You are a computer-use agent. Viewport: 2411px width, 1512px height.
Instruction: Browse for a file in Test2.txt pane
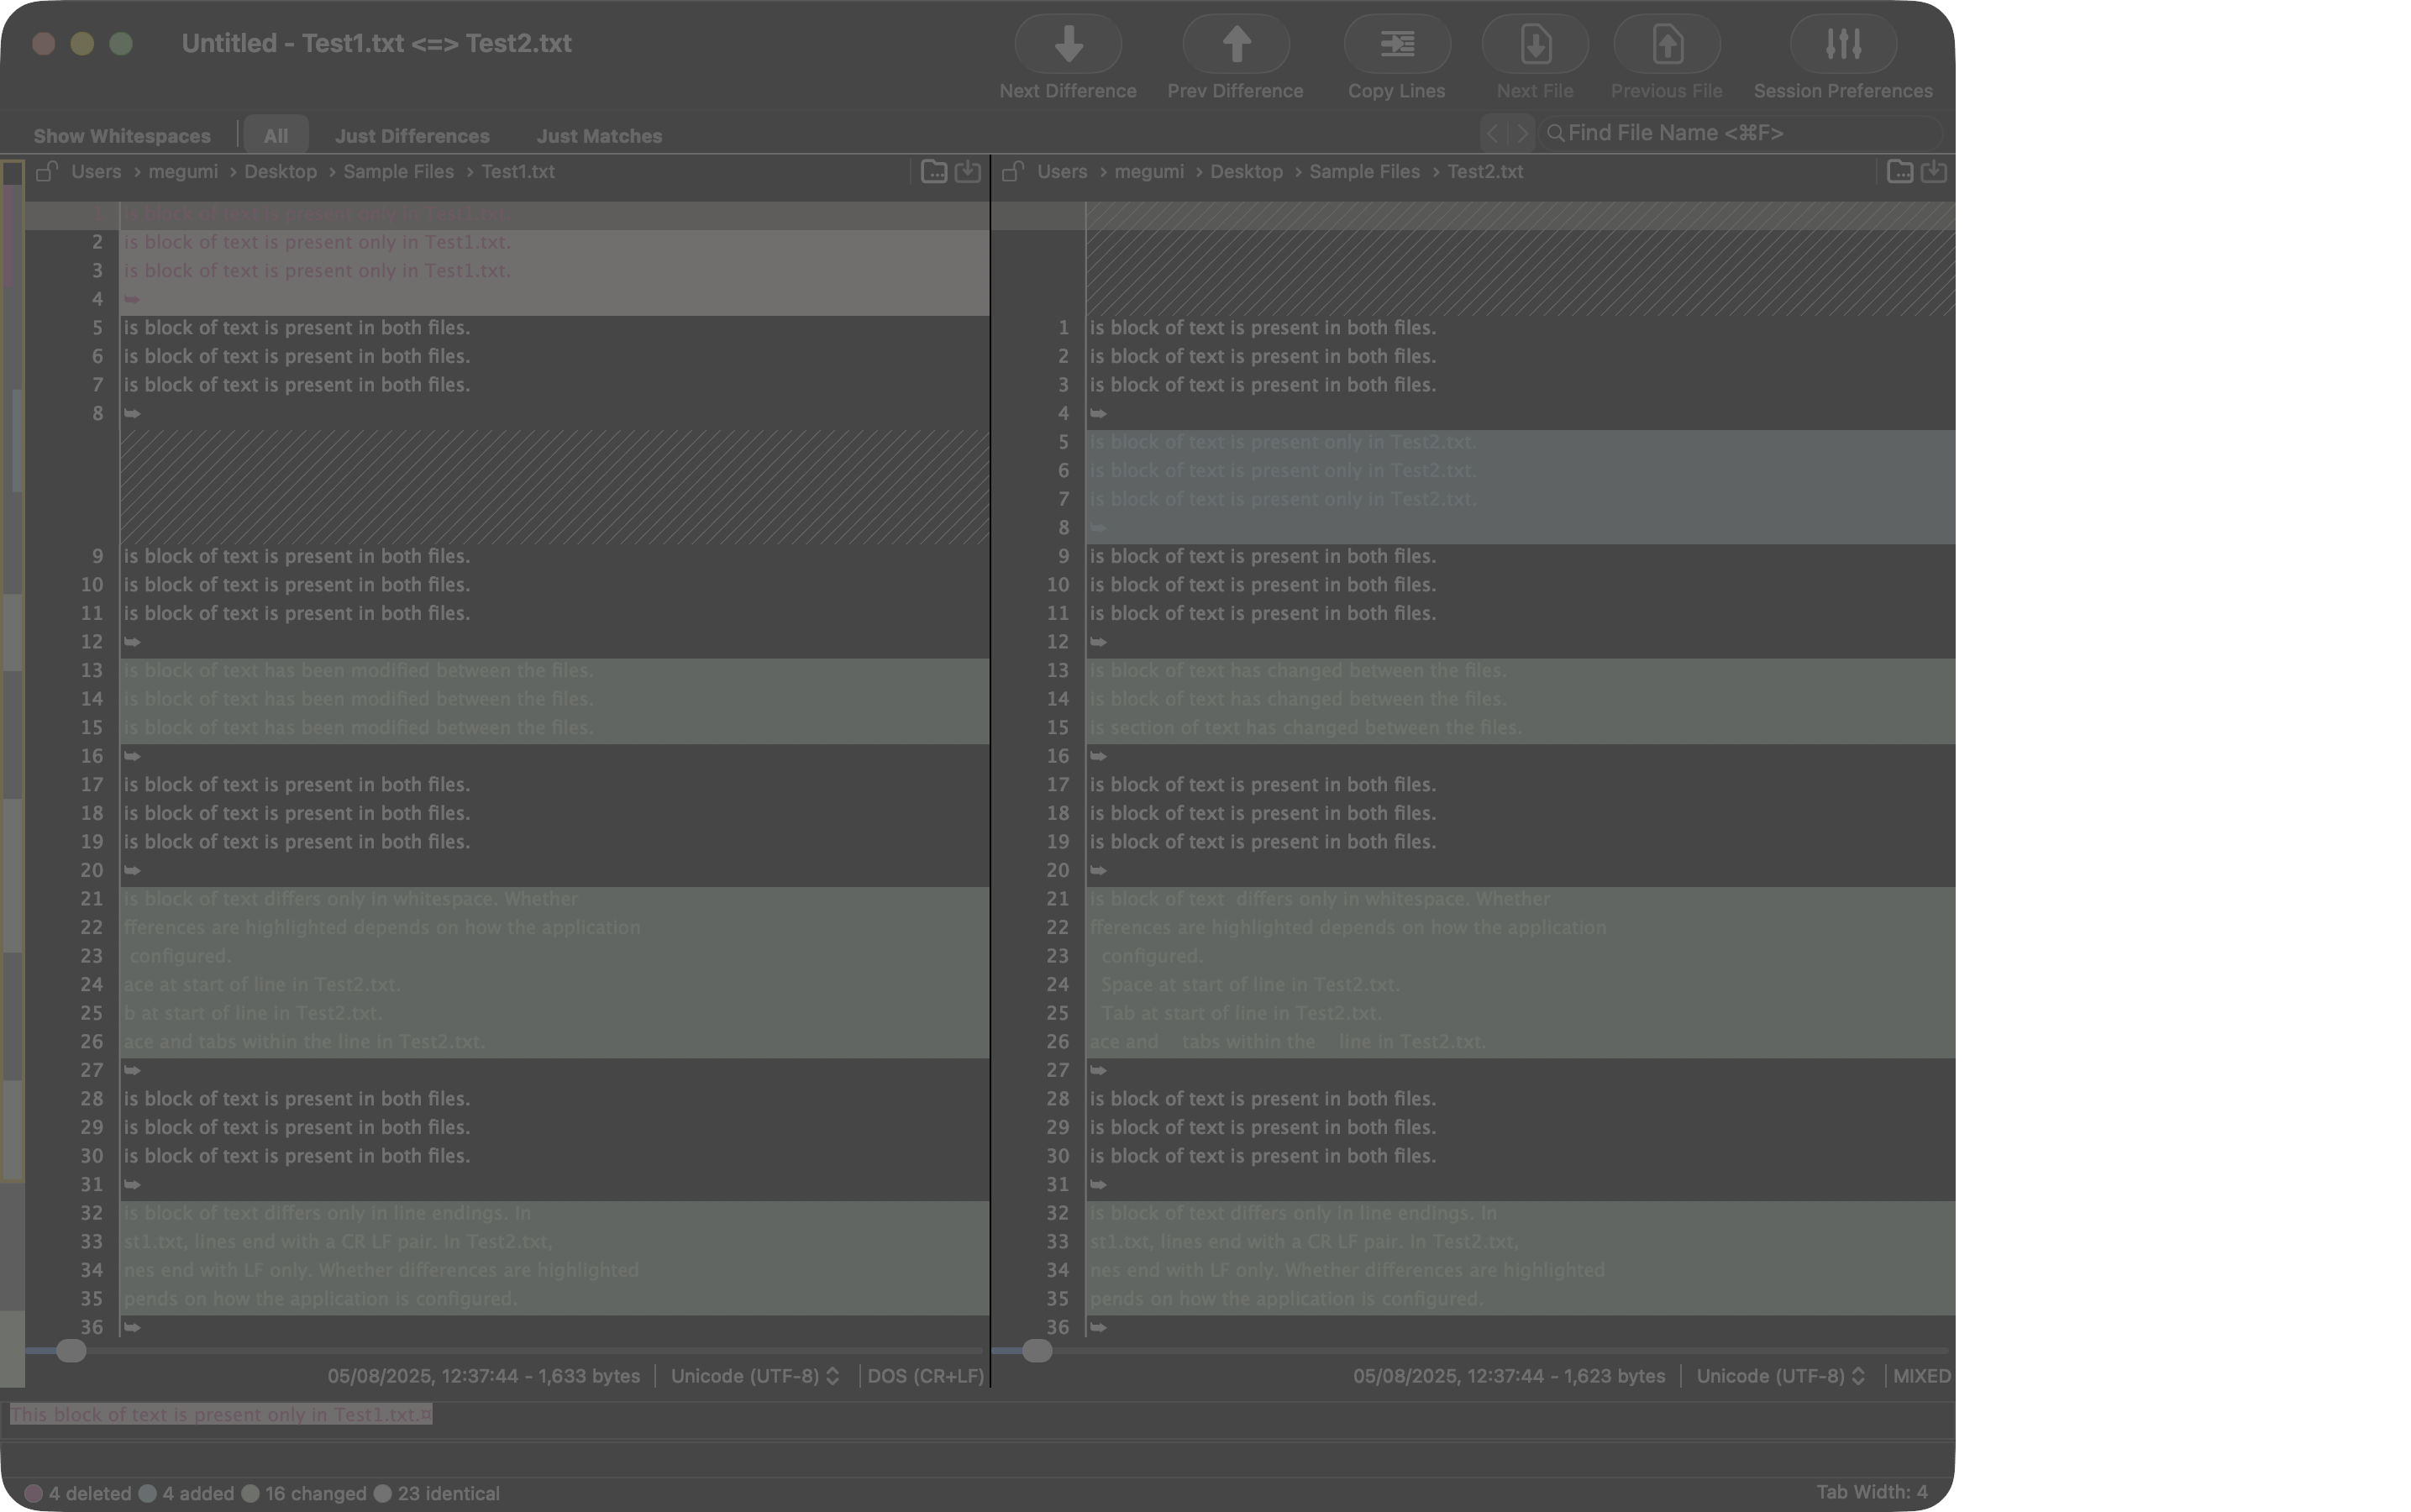click(1899, 171)
